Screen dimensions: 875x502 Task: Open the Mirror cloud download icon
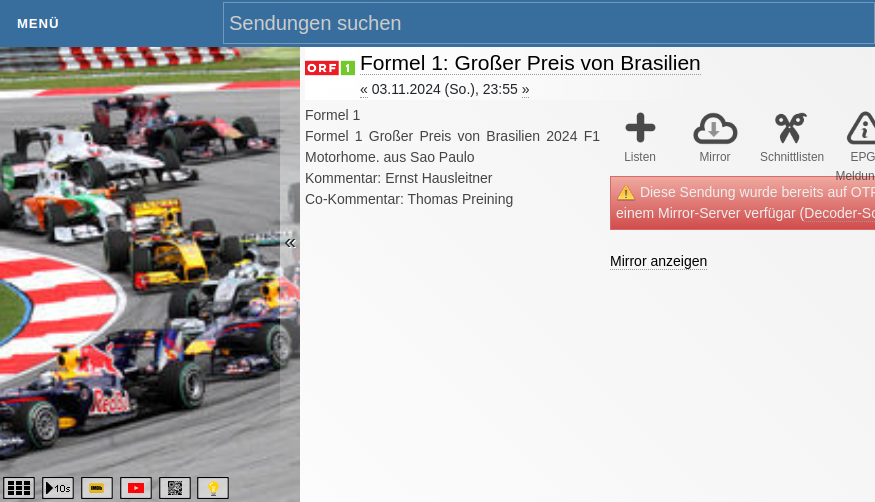[715, 128]
